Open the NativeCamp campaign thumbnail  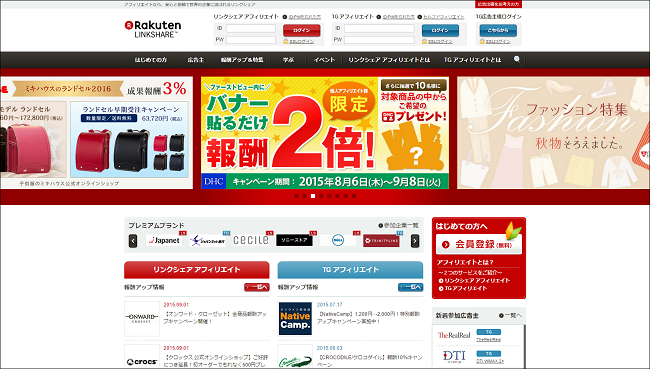[295, 318]
